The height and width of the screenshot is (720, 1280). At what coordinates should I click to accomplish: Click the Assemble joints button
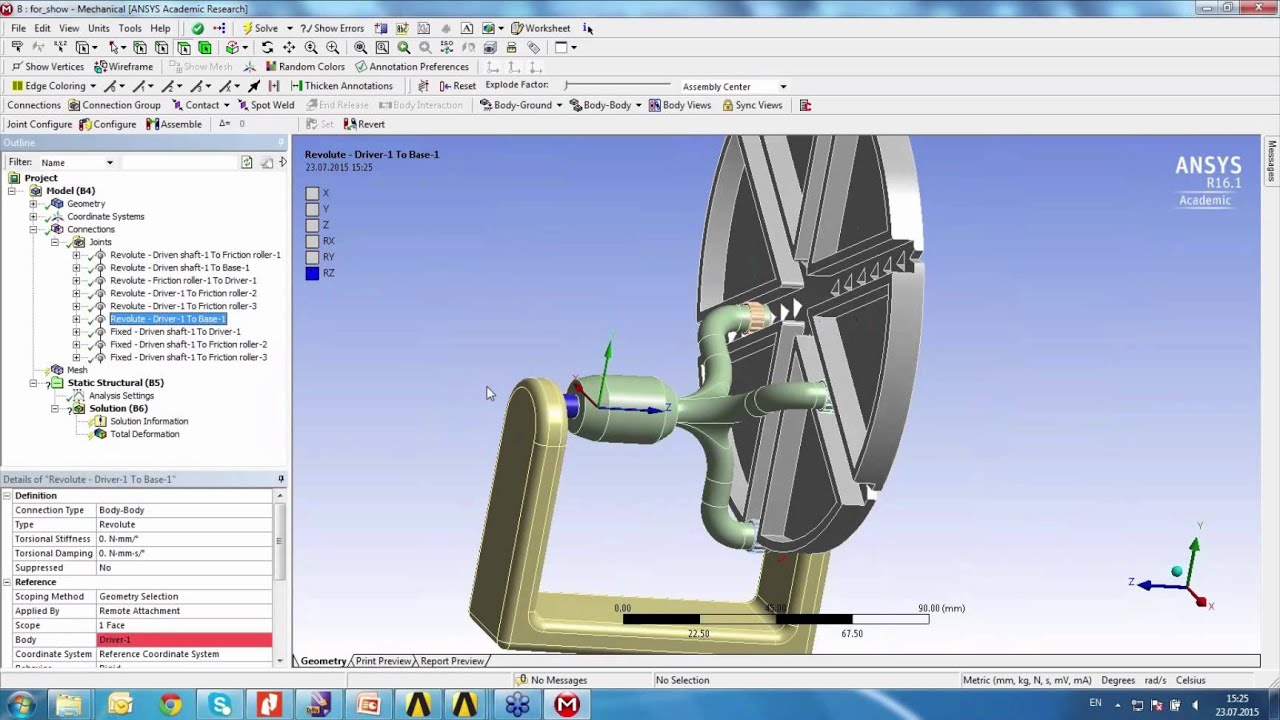coord(174,124)
